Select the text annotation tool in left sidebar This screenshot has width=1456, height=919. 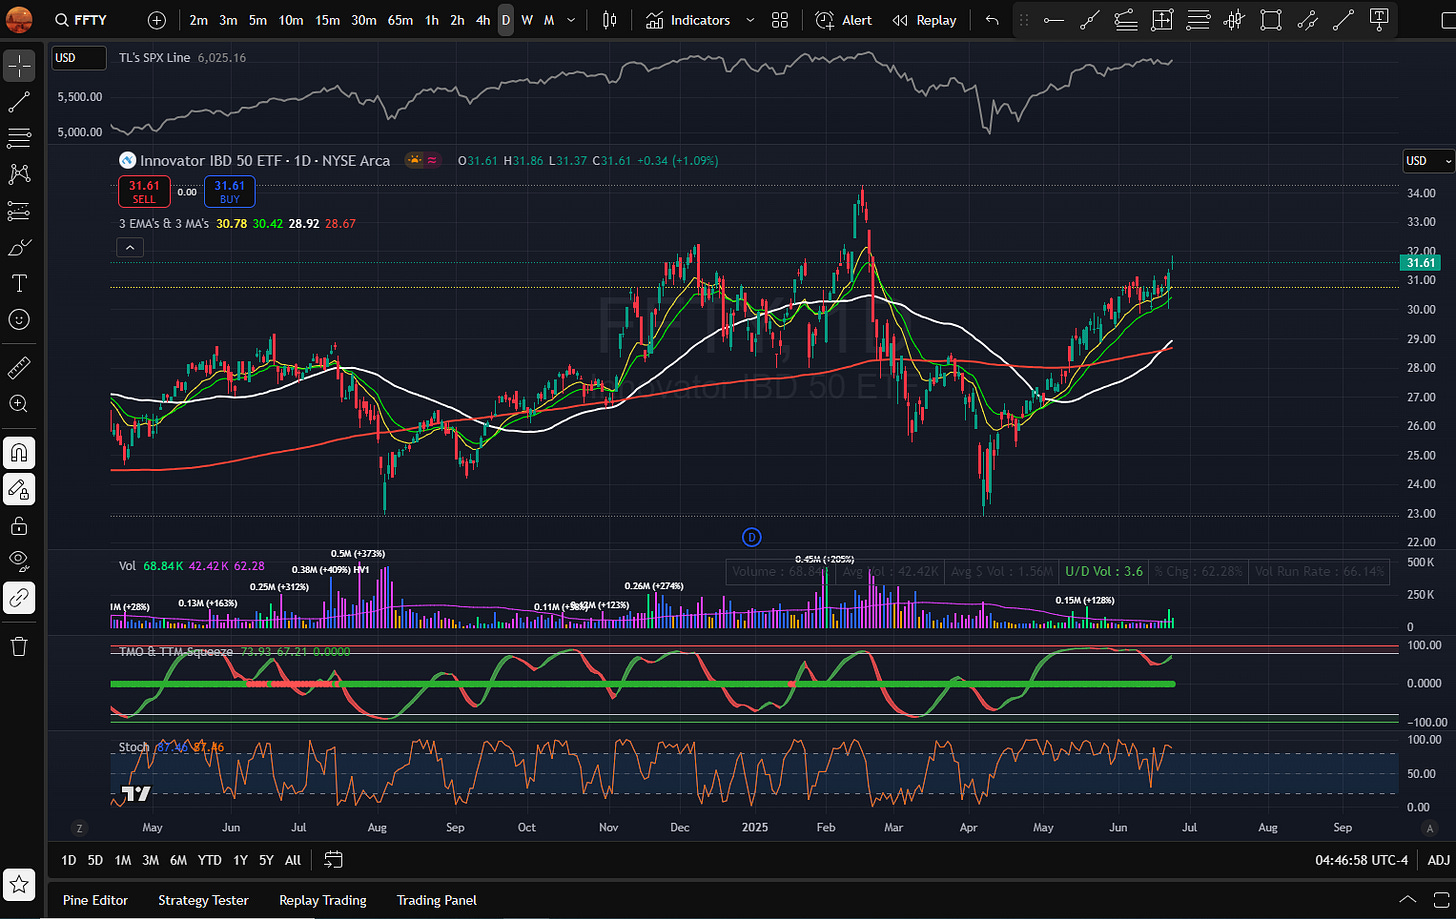19,284
